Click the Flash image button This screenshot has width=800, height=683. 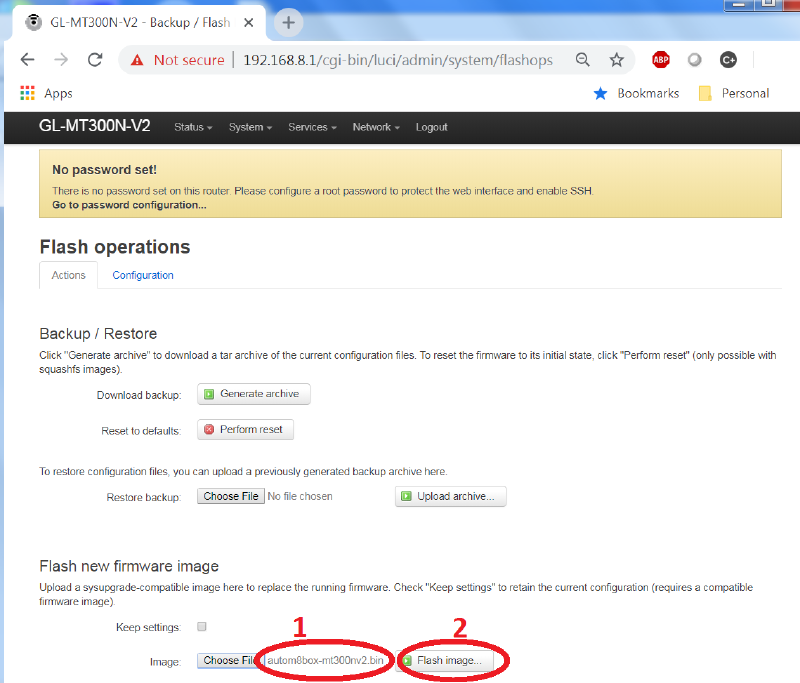click(444, 660)
